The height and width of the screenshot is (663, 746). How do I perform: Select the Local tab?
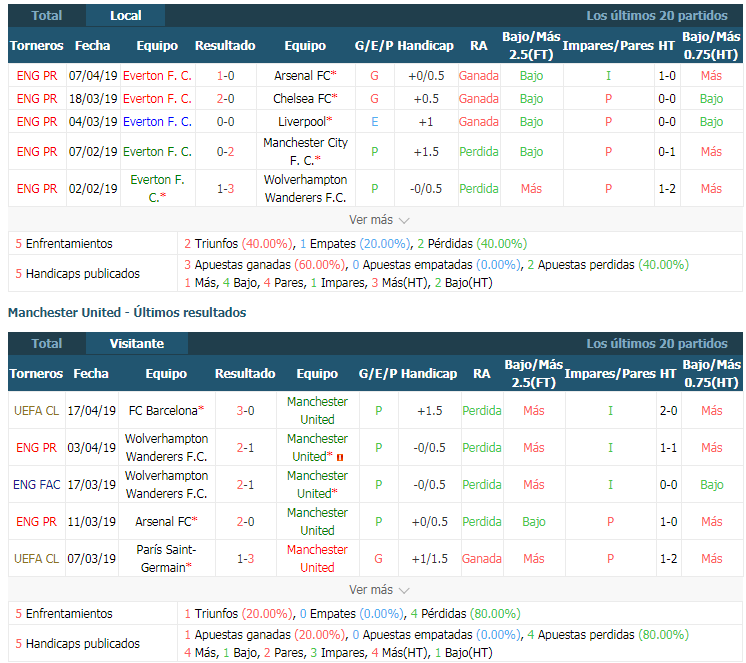126,16
